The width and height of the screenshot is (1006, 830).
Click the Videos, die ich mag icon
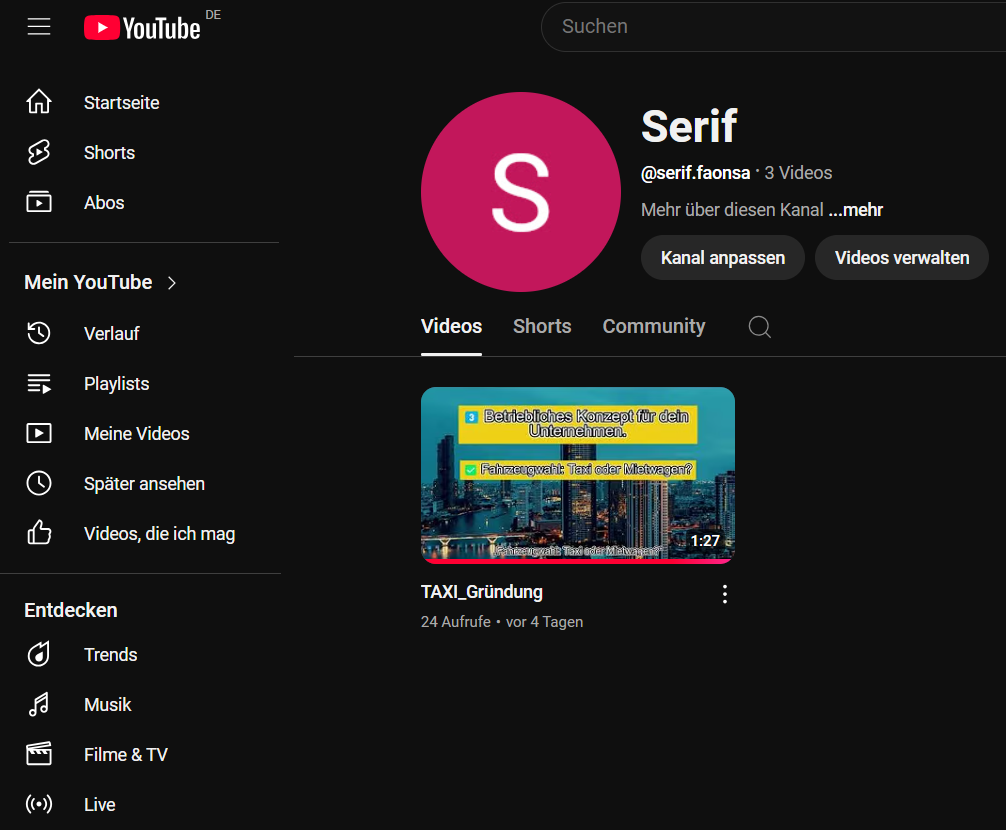(x=39, y=533)
